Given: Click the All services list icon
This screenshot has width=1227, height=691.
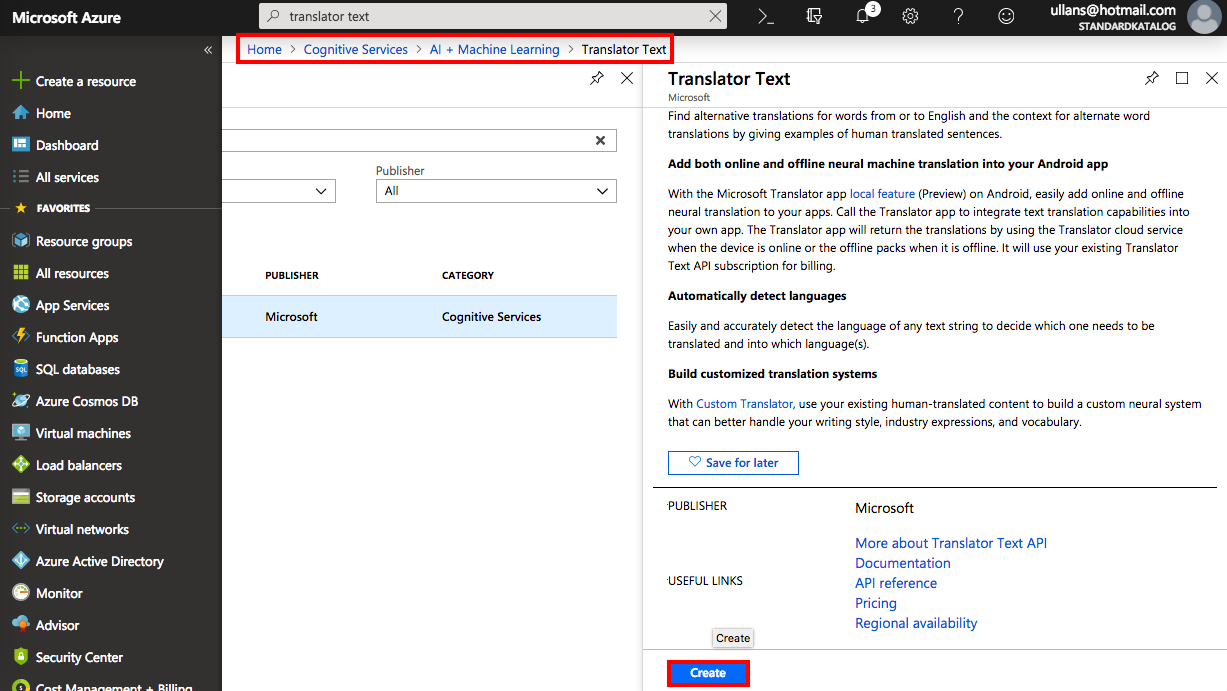Looking at the screenshot, I should click(x=20, y=177).
